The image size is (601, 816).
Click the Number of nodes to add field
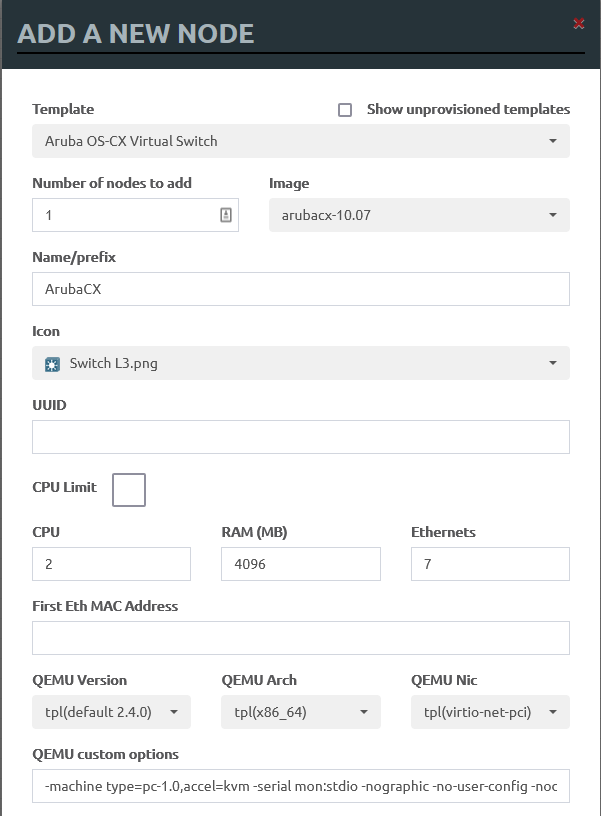120,214
